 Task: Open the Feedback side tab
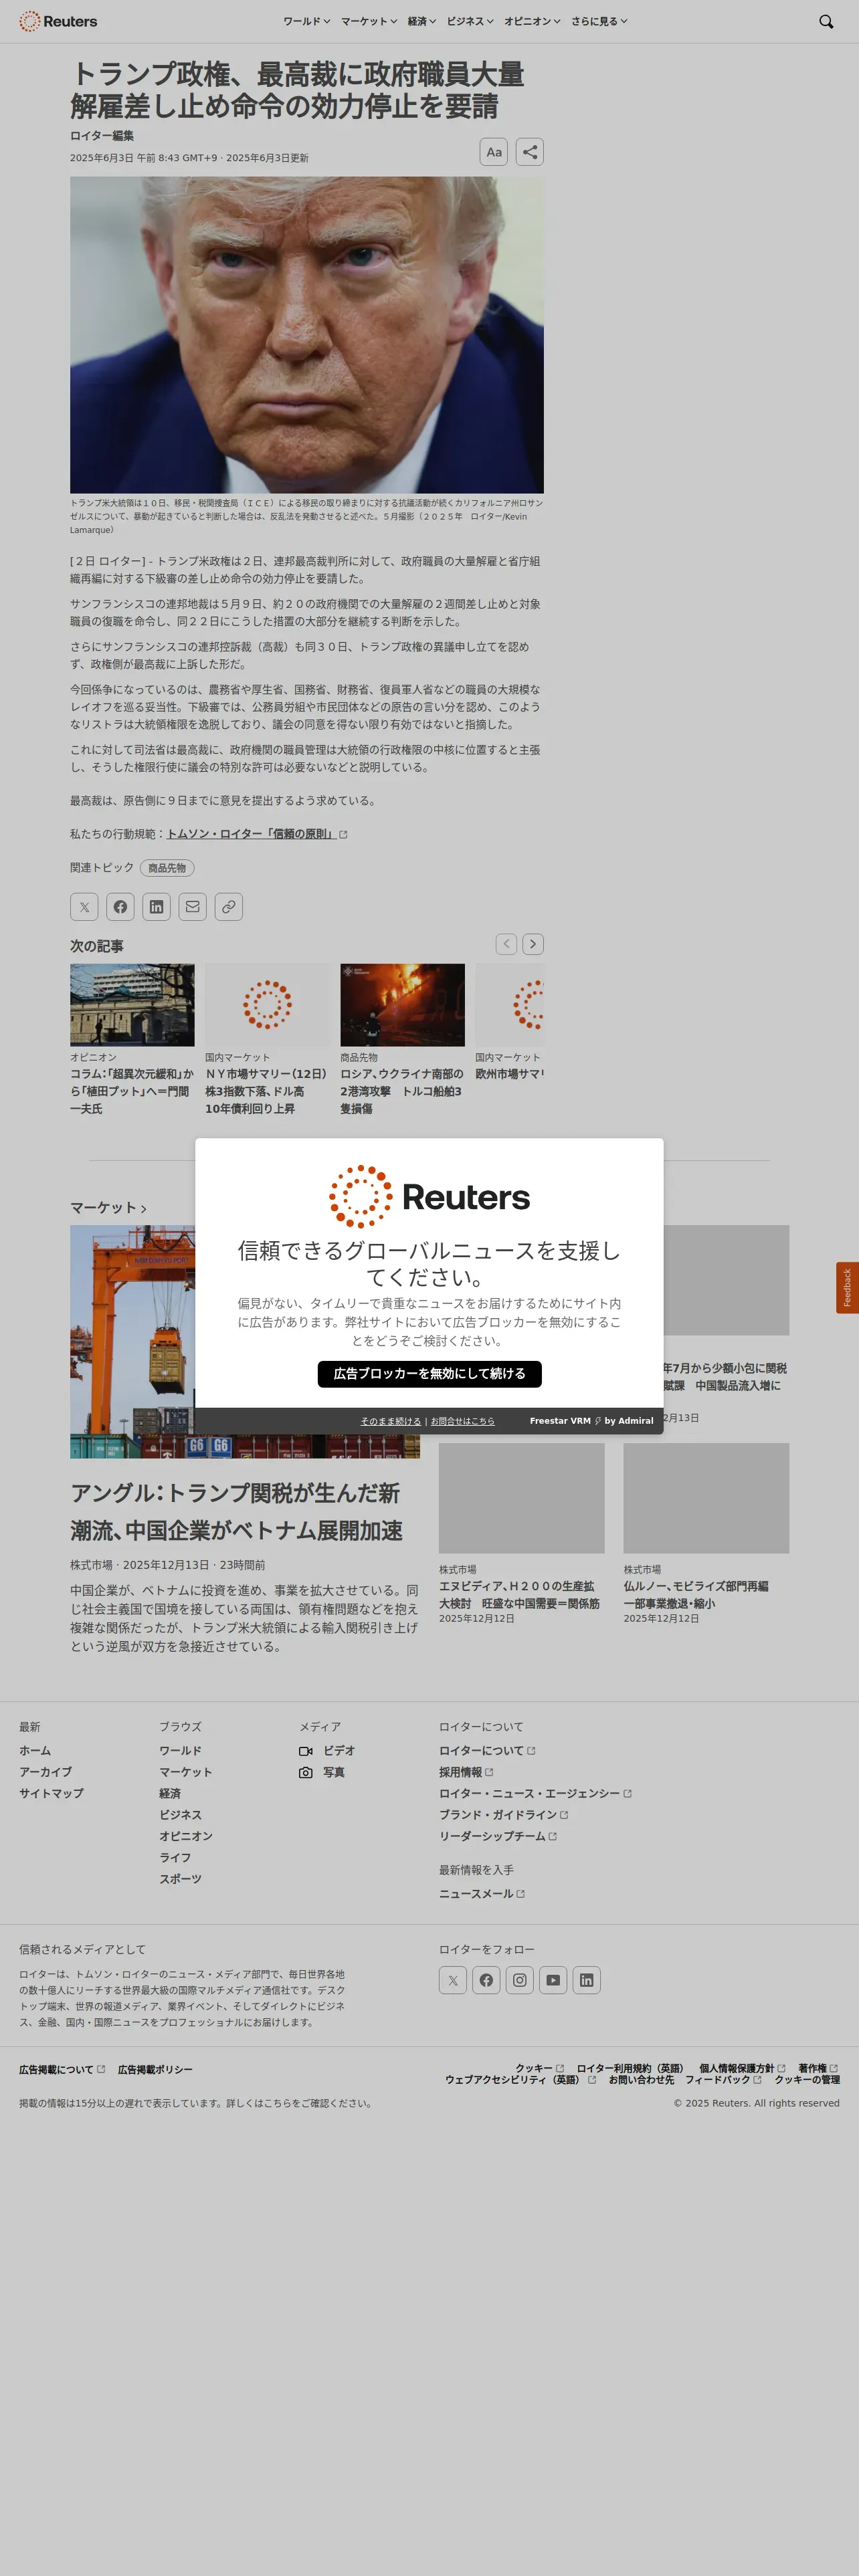(x=847, y=1288)
